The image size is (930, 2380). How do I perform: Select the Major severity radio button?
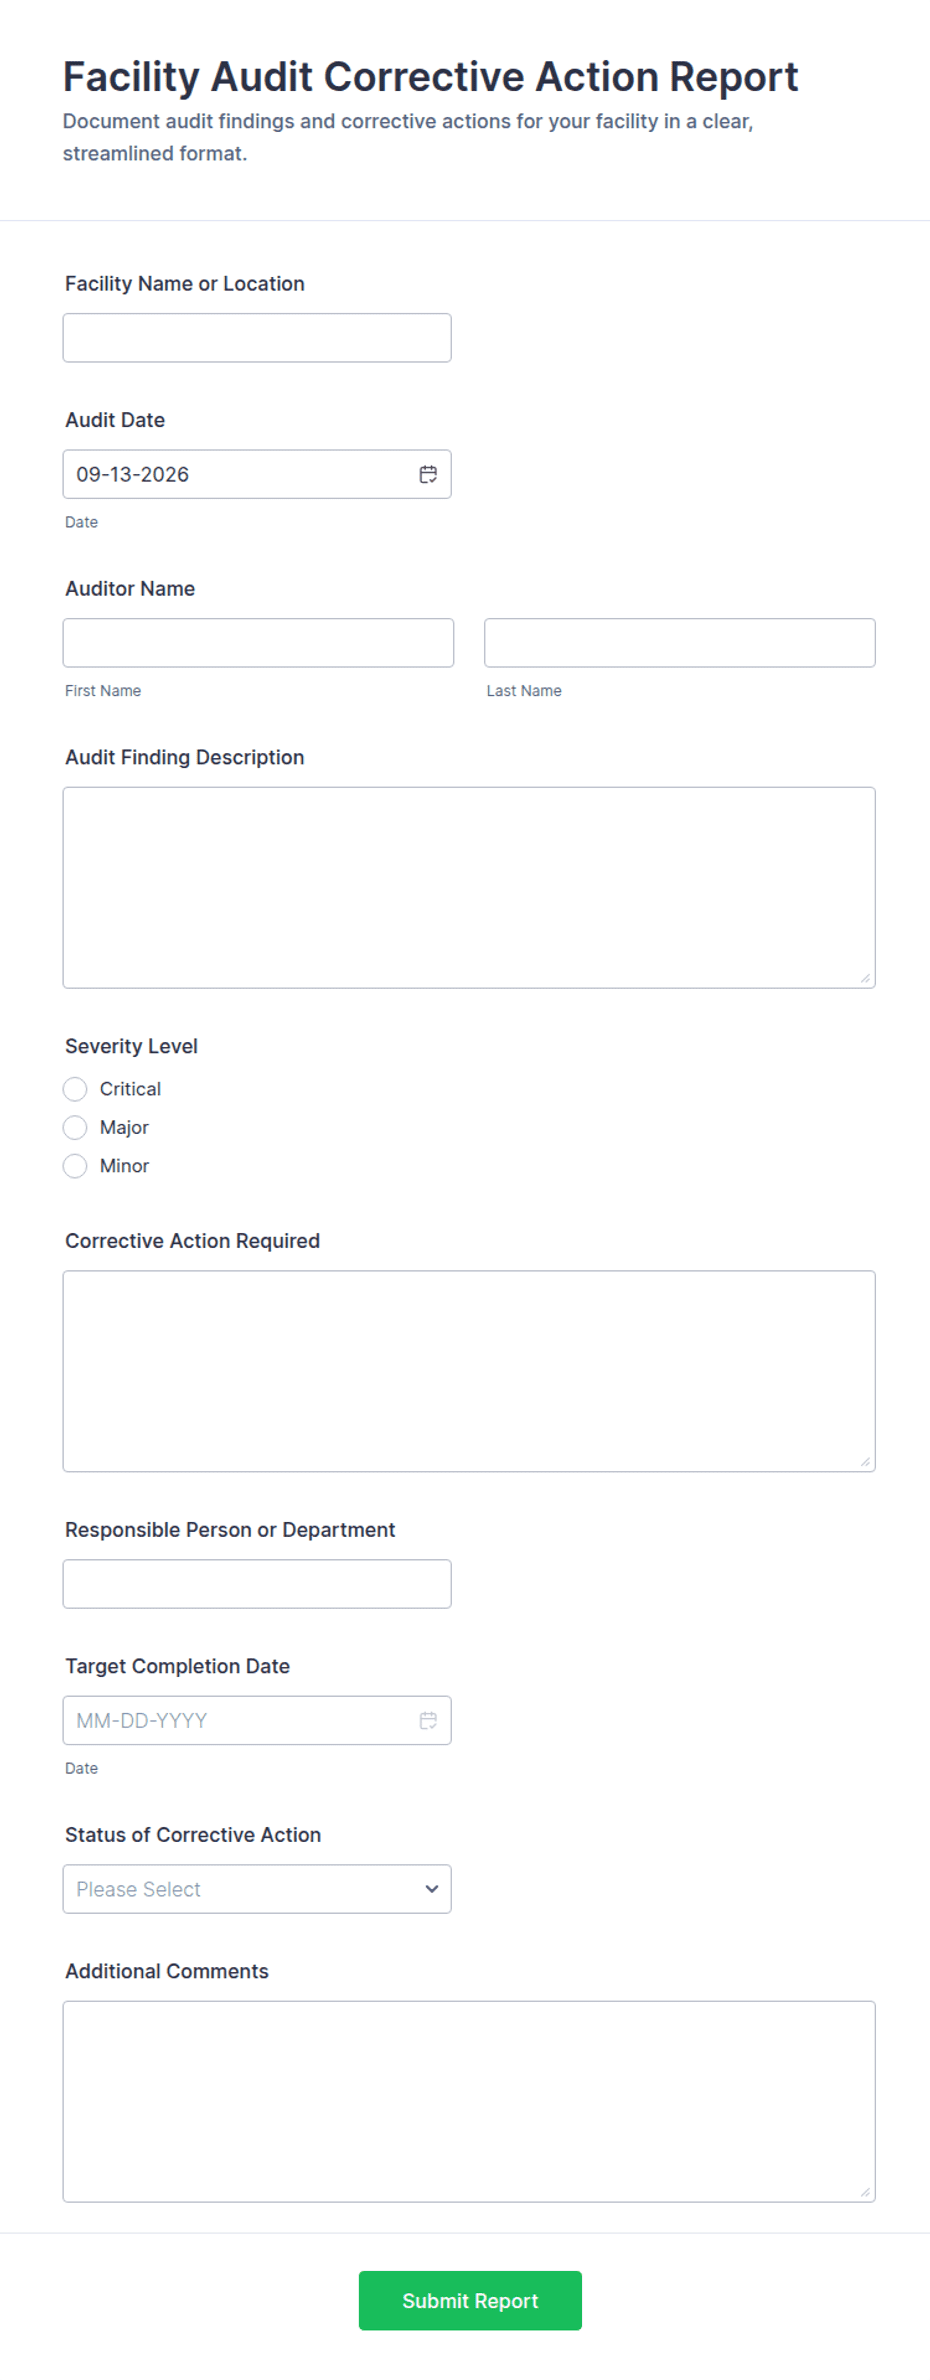pos(75,1127)
